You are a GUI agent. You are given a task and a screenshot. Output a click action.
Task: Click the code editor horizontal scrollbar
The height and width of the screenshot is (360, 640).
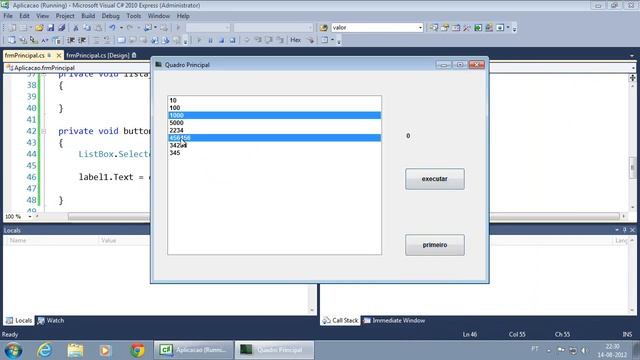tap(345, 216)
